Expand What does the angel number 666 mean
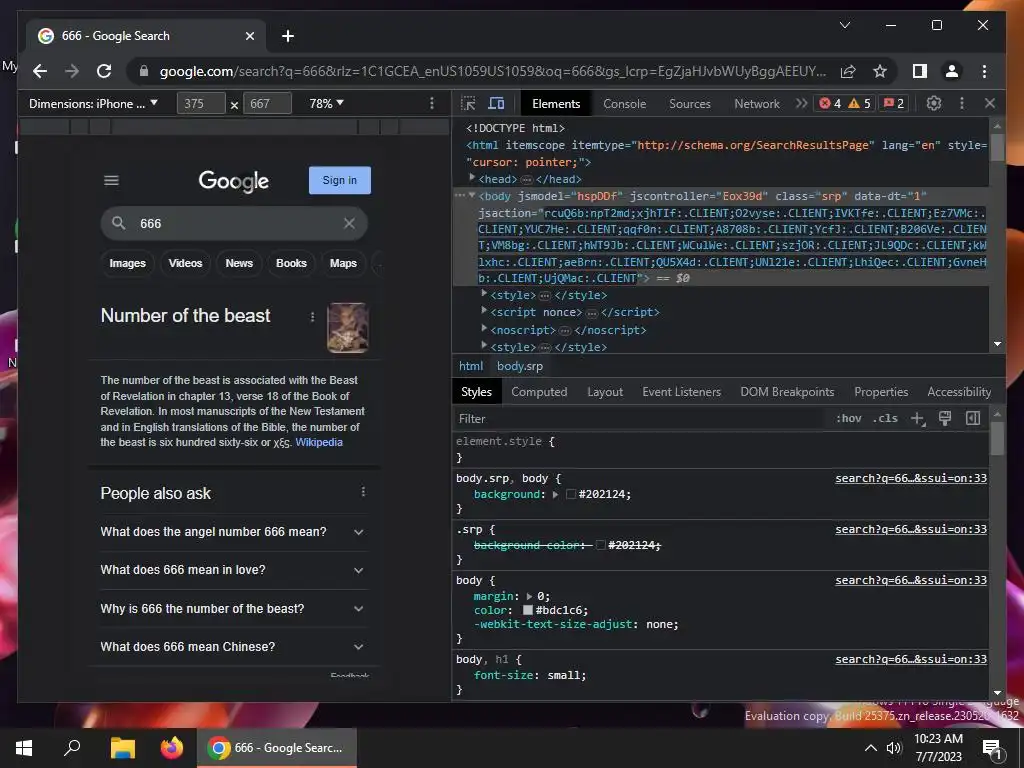1024x768 pixels. pyautogui.click(x=232, y=532)
